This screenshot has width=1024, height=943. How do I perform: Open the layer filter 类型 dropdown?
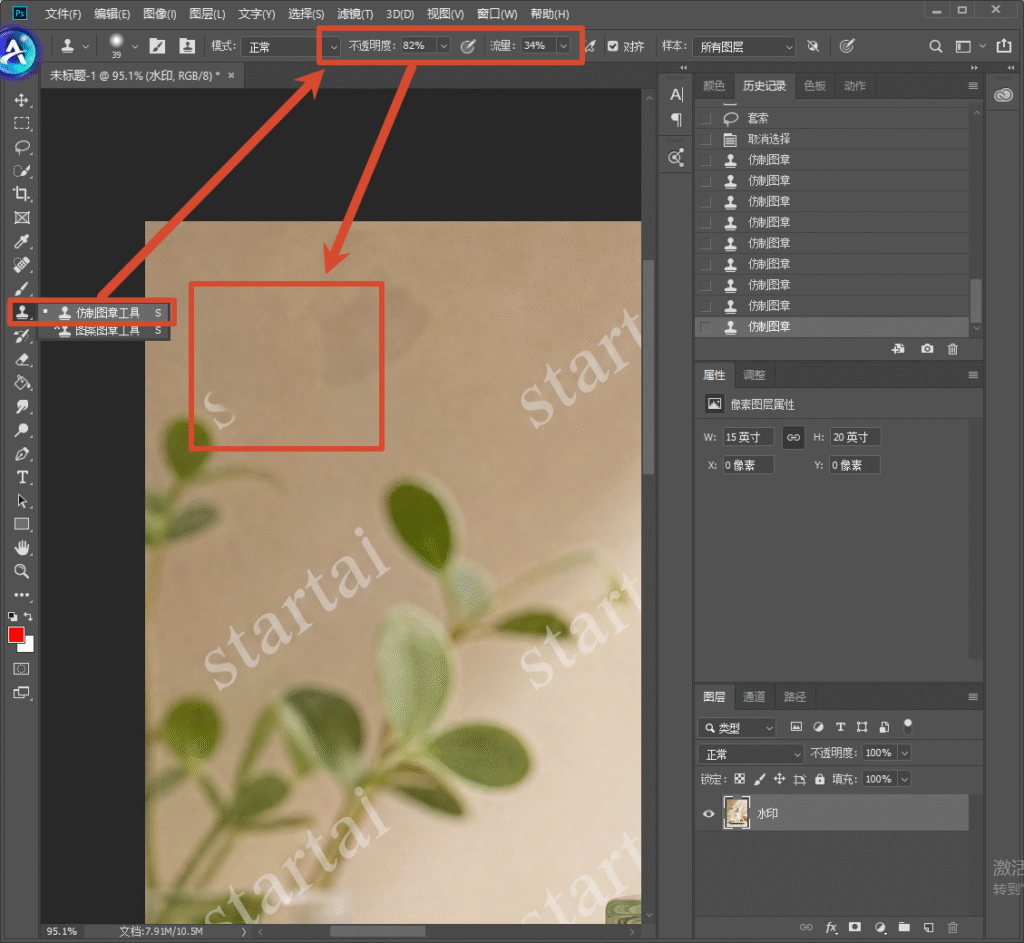(737, 727)
